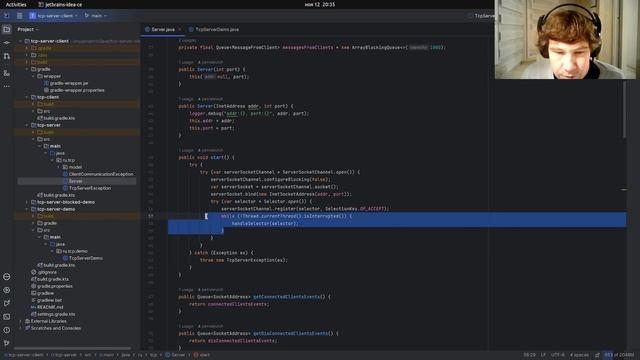Open tcp-server-client project dropdown
The width and height of the screenshot is (640, 360).
[x=53, y=16]
